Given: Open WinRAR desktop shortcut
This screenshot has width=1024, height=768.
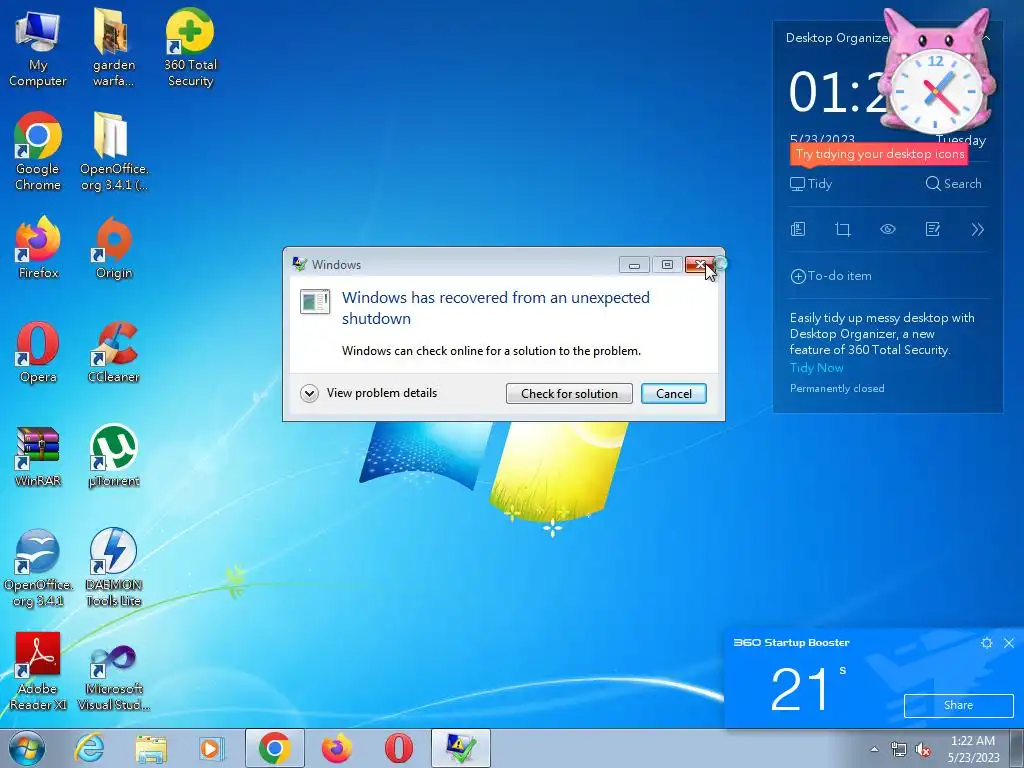Looking at the screenshot, I should (x=38, y=456).
